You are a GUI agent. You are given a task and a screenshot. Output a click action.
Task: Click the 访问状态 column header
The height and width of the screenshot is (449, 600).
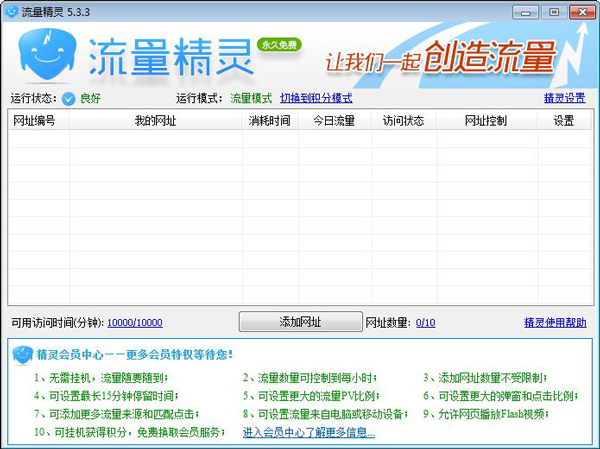click(403, 121)
